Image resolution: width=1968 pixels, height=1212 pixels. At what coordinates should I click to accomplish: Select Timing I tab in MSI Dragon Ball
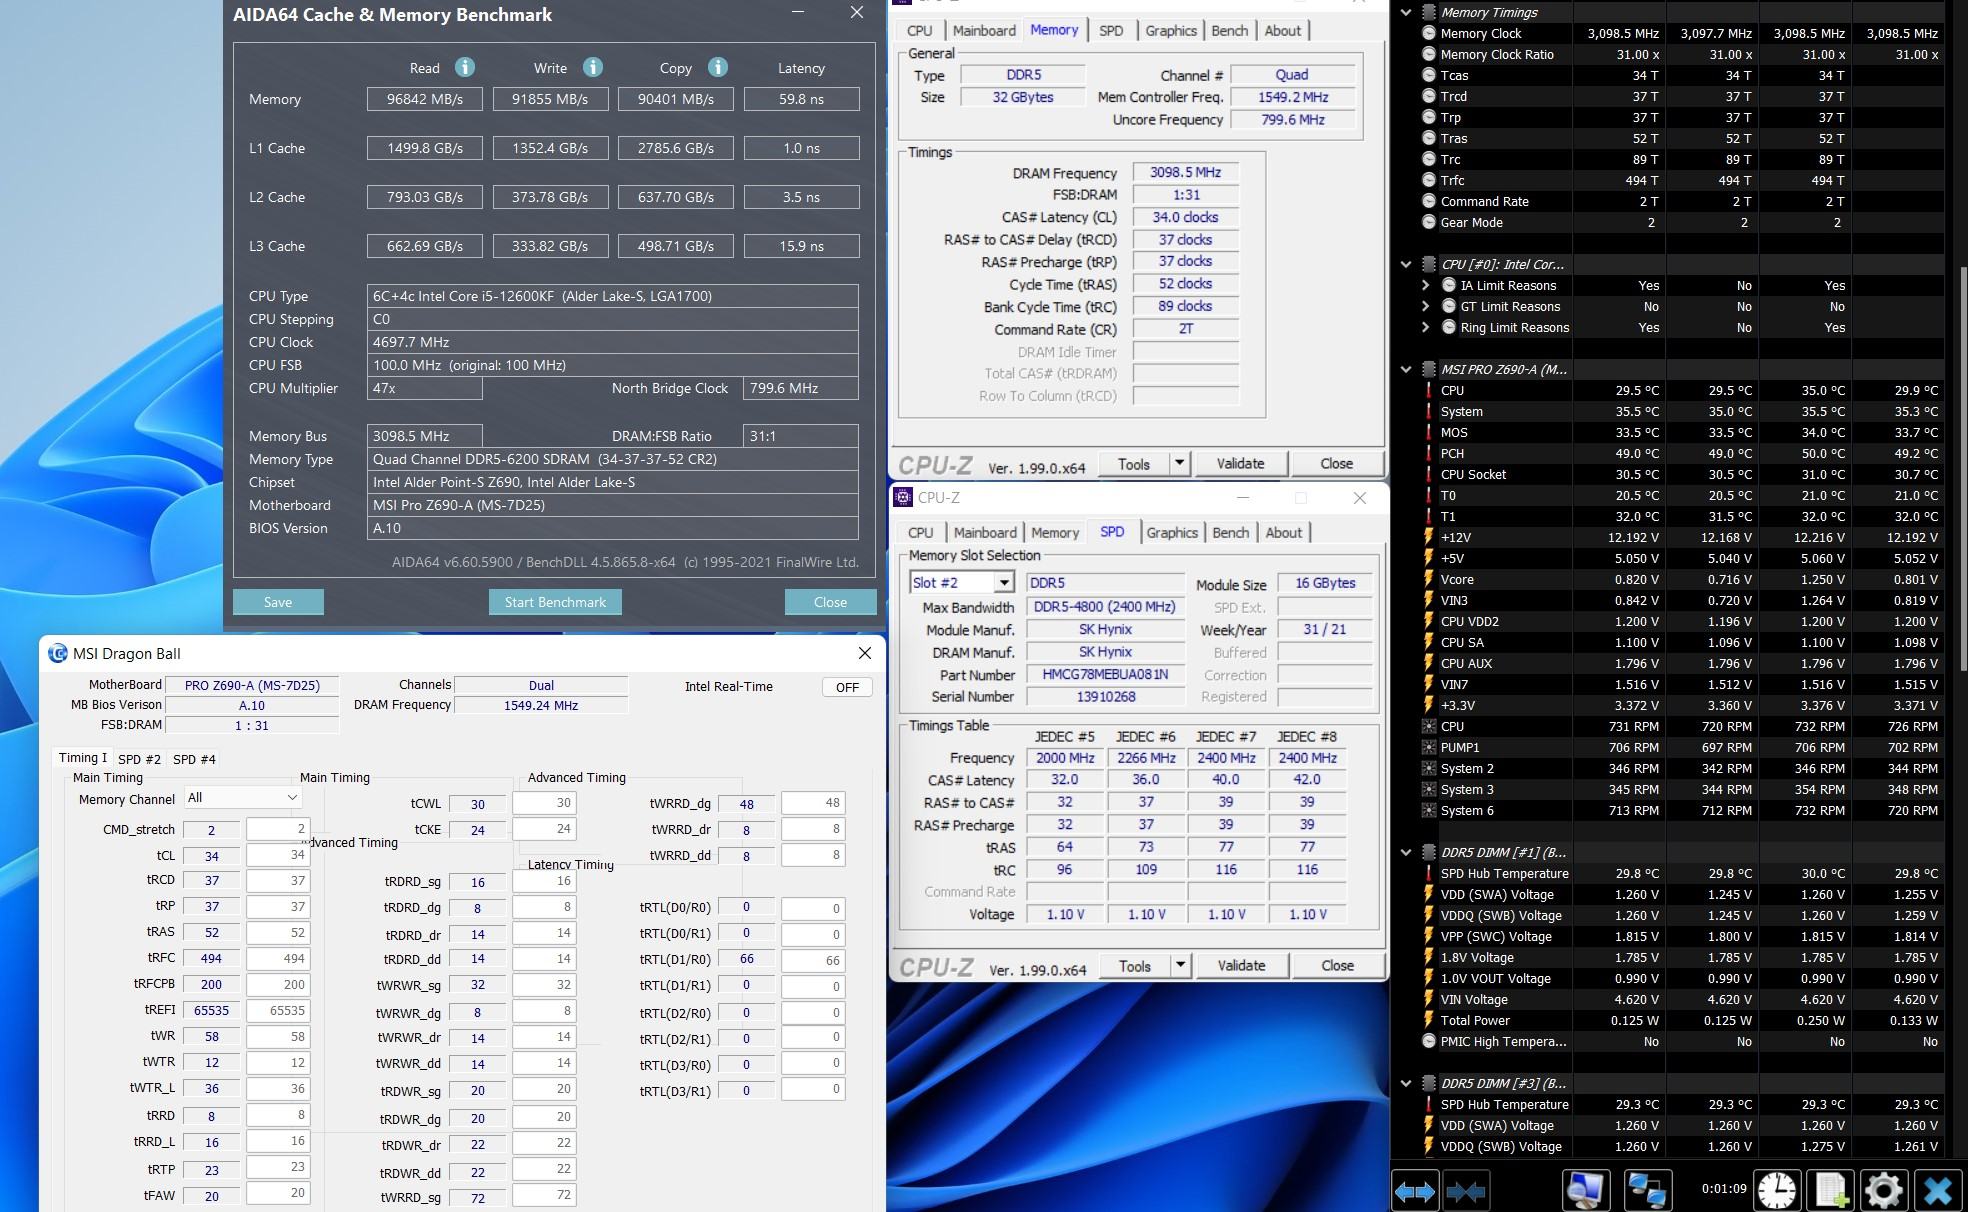tap(82, 757)
